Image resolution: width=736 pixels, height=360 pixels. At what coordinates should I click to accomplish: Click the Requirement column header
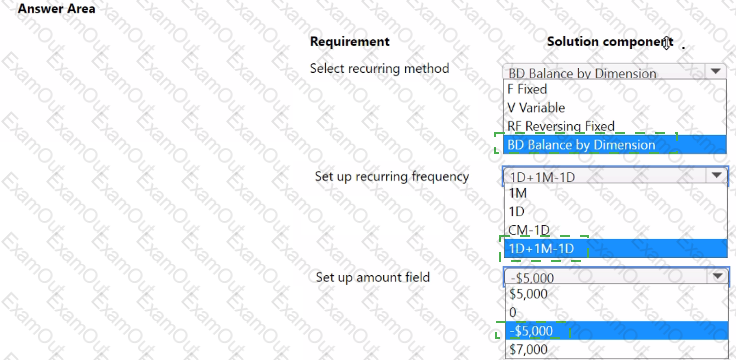click(350, 42)
